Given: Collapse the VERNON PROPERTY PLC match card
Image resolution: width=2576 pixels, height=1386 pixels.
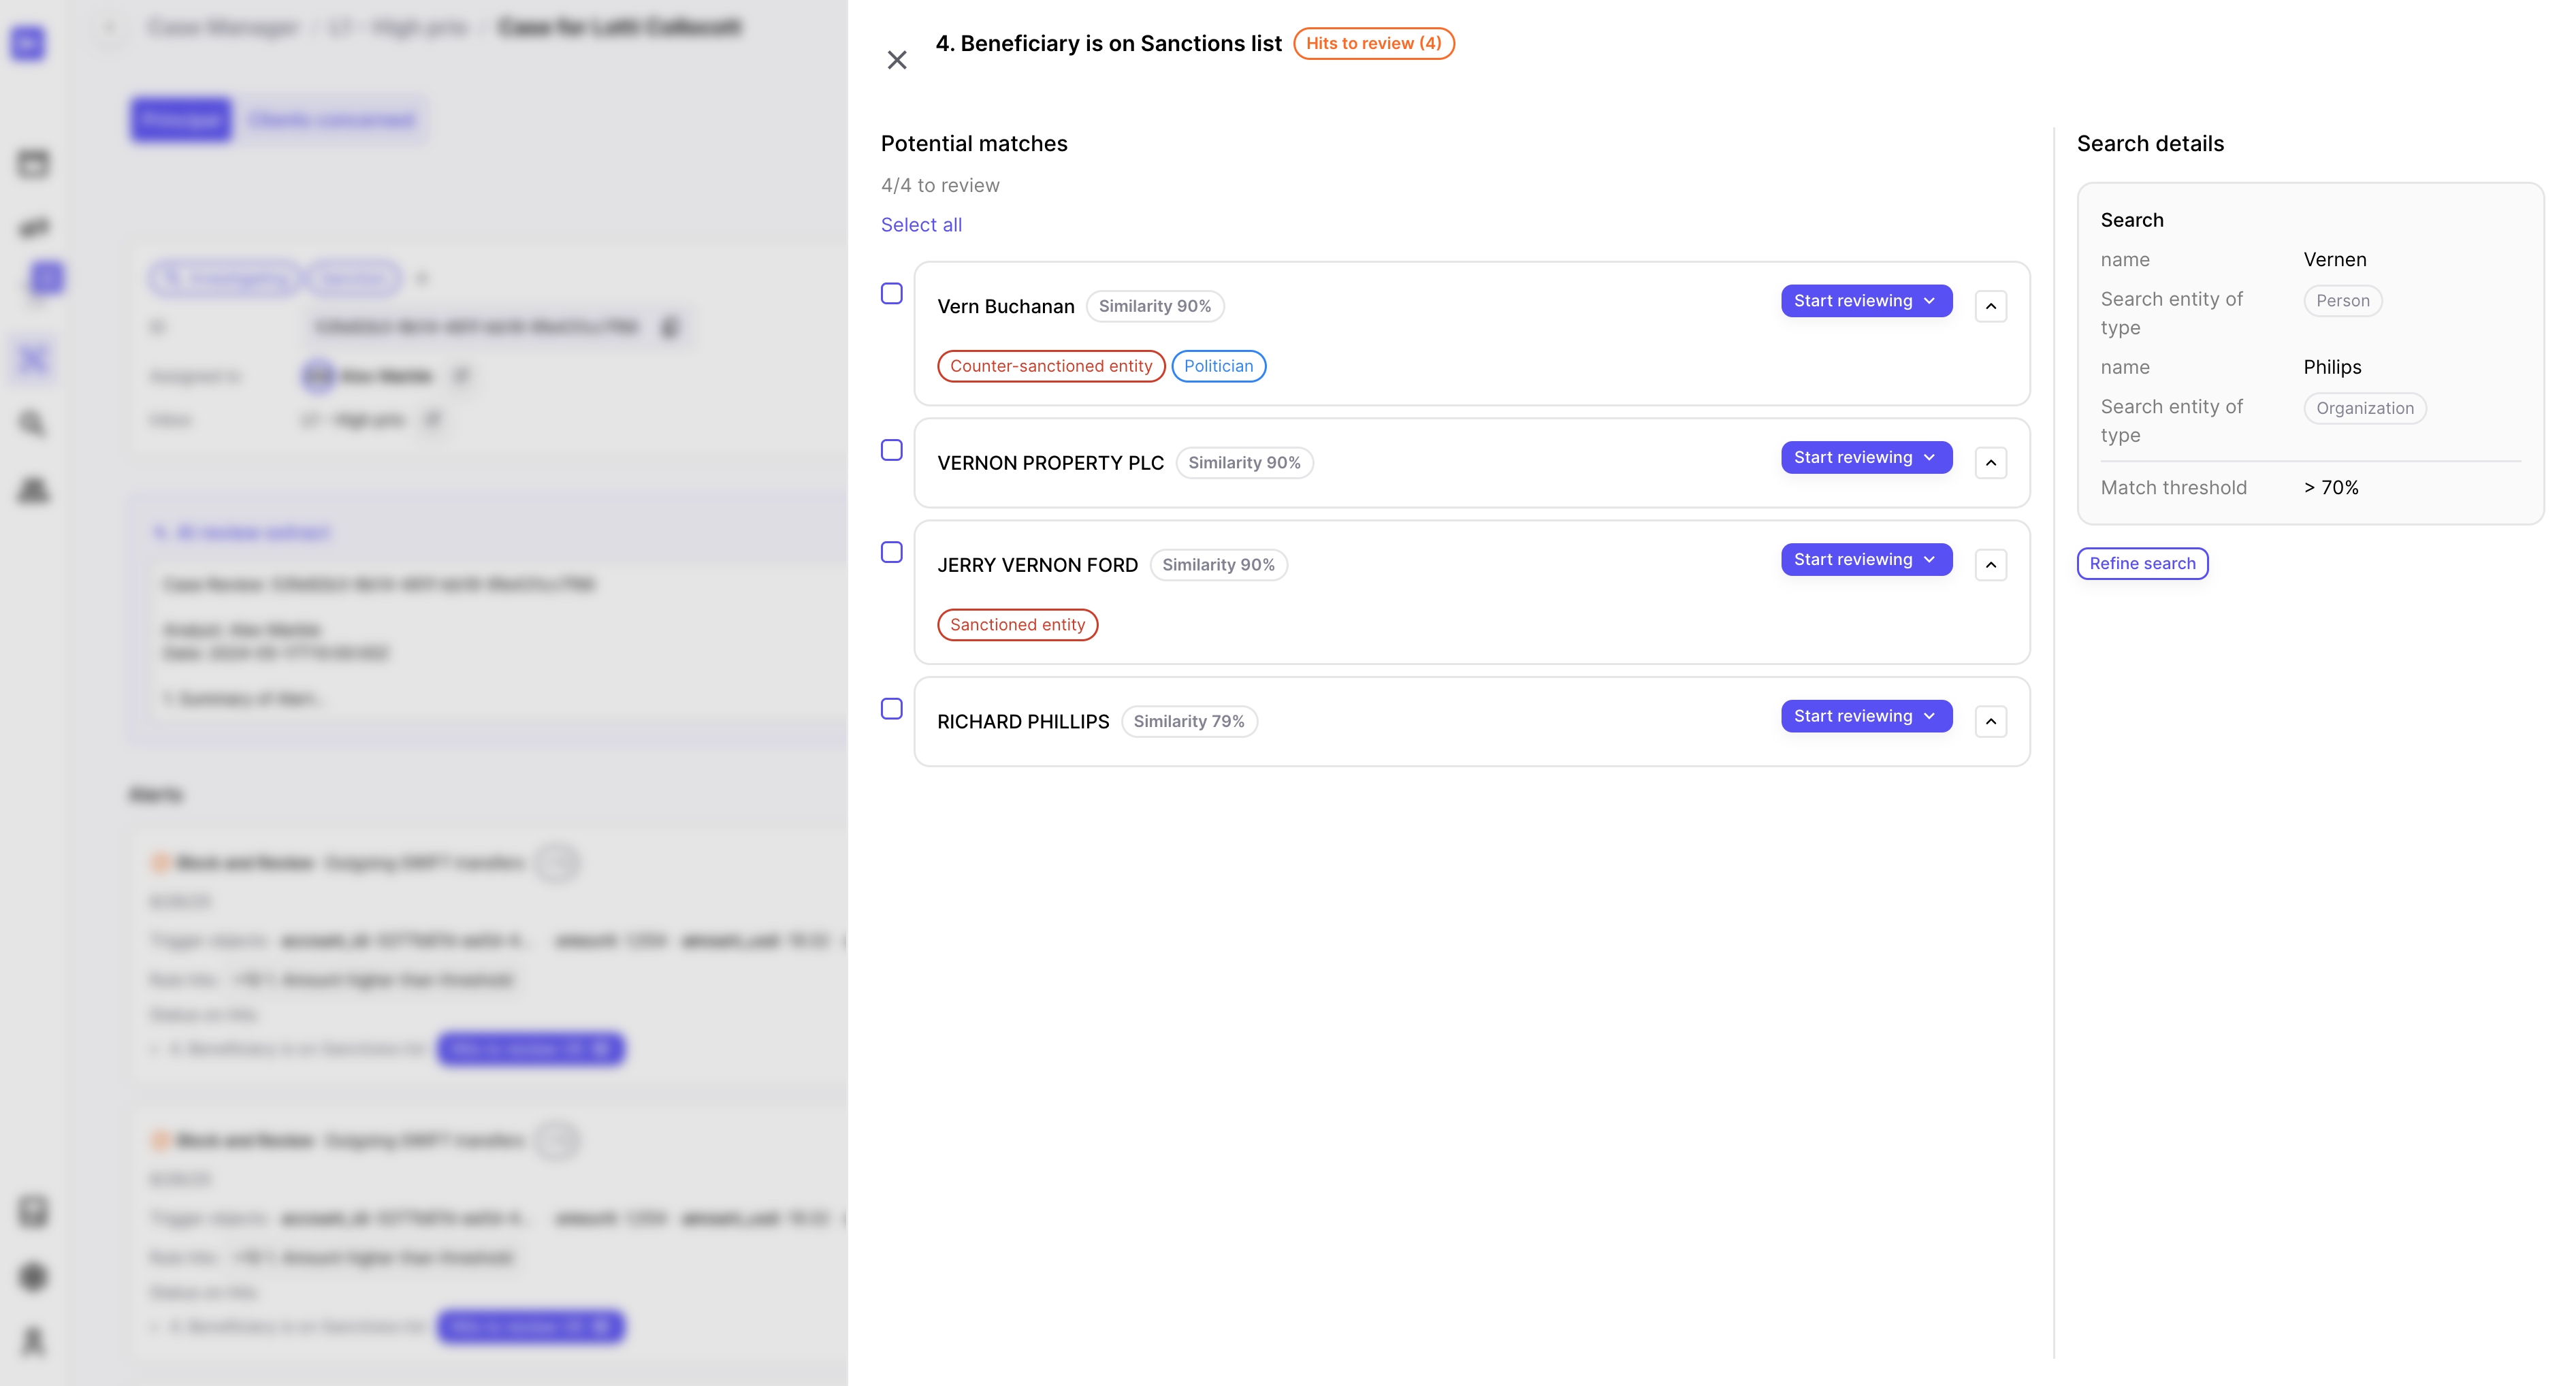Looking at the screenshot, I should 1991,463.
